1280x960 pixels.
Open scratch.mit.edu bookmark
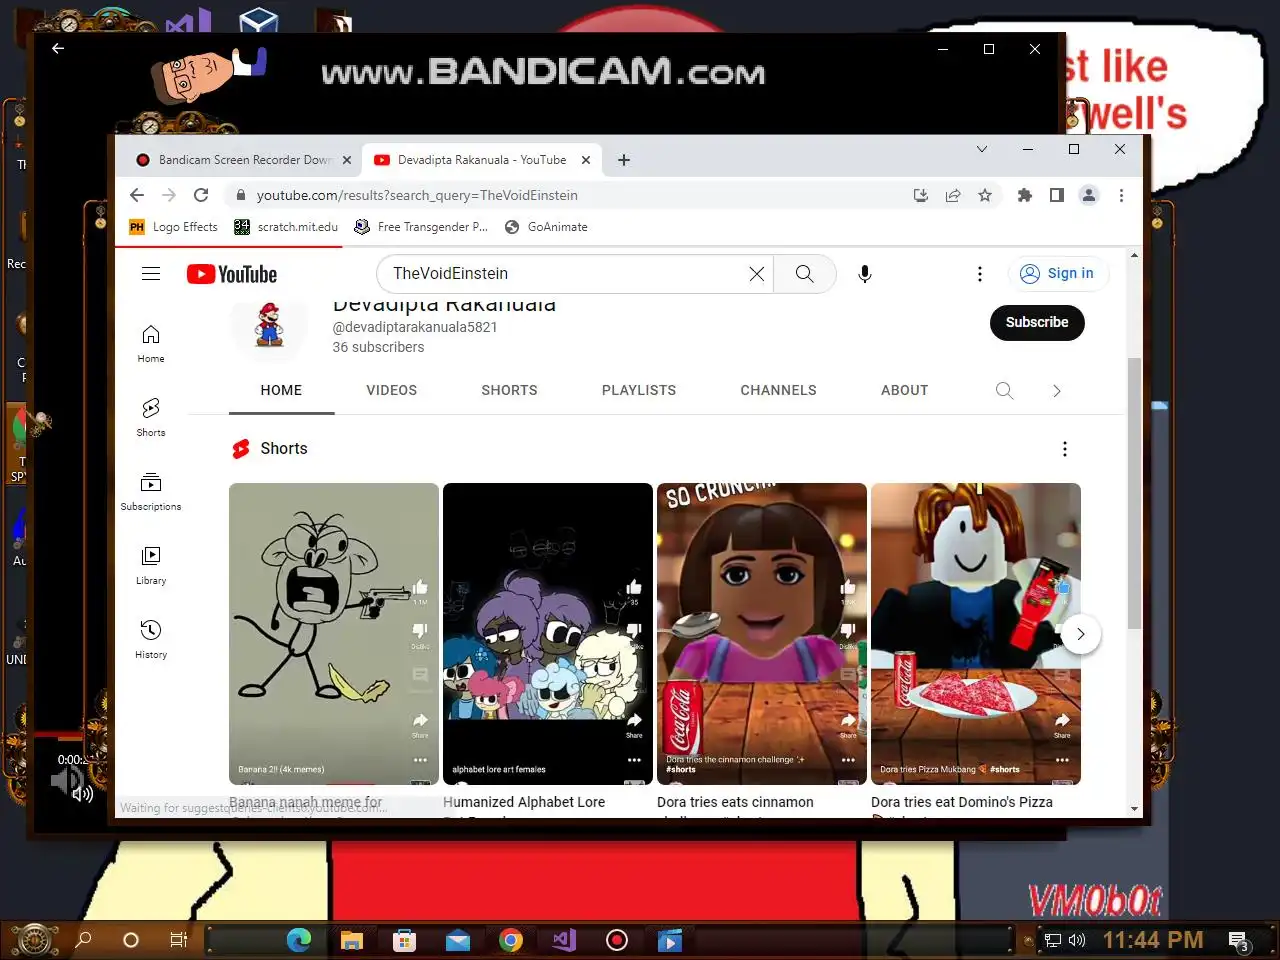point(286,227)
